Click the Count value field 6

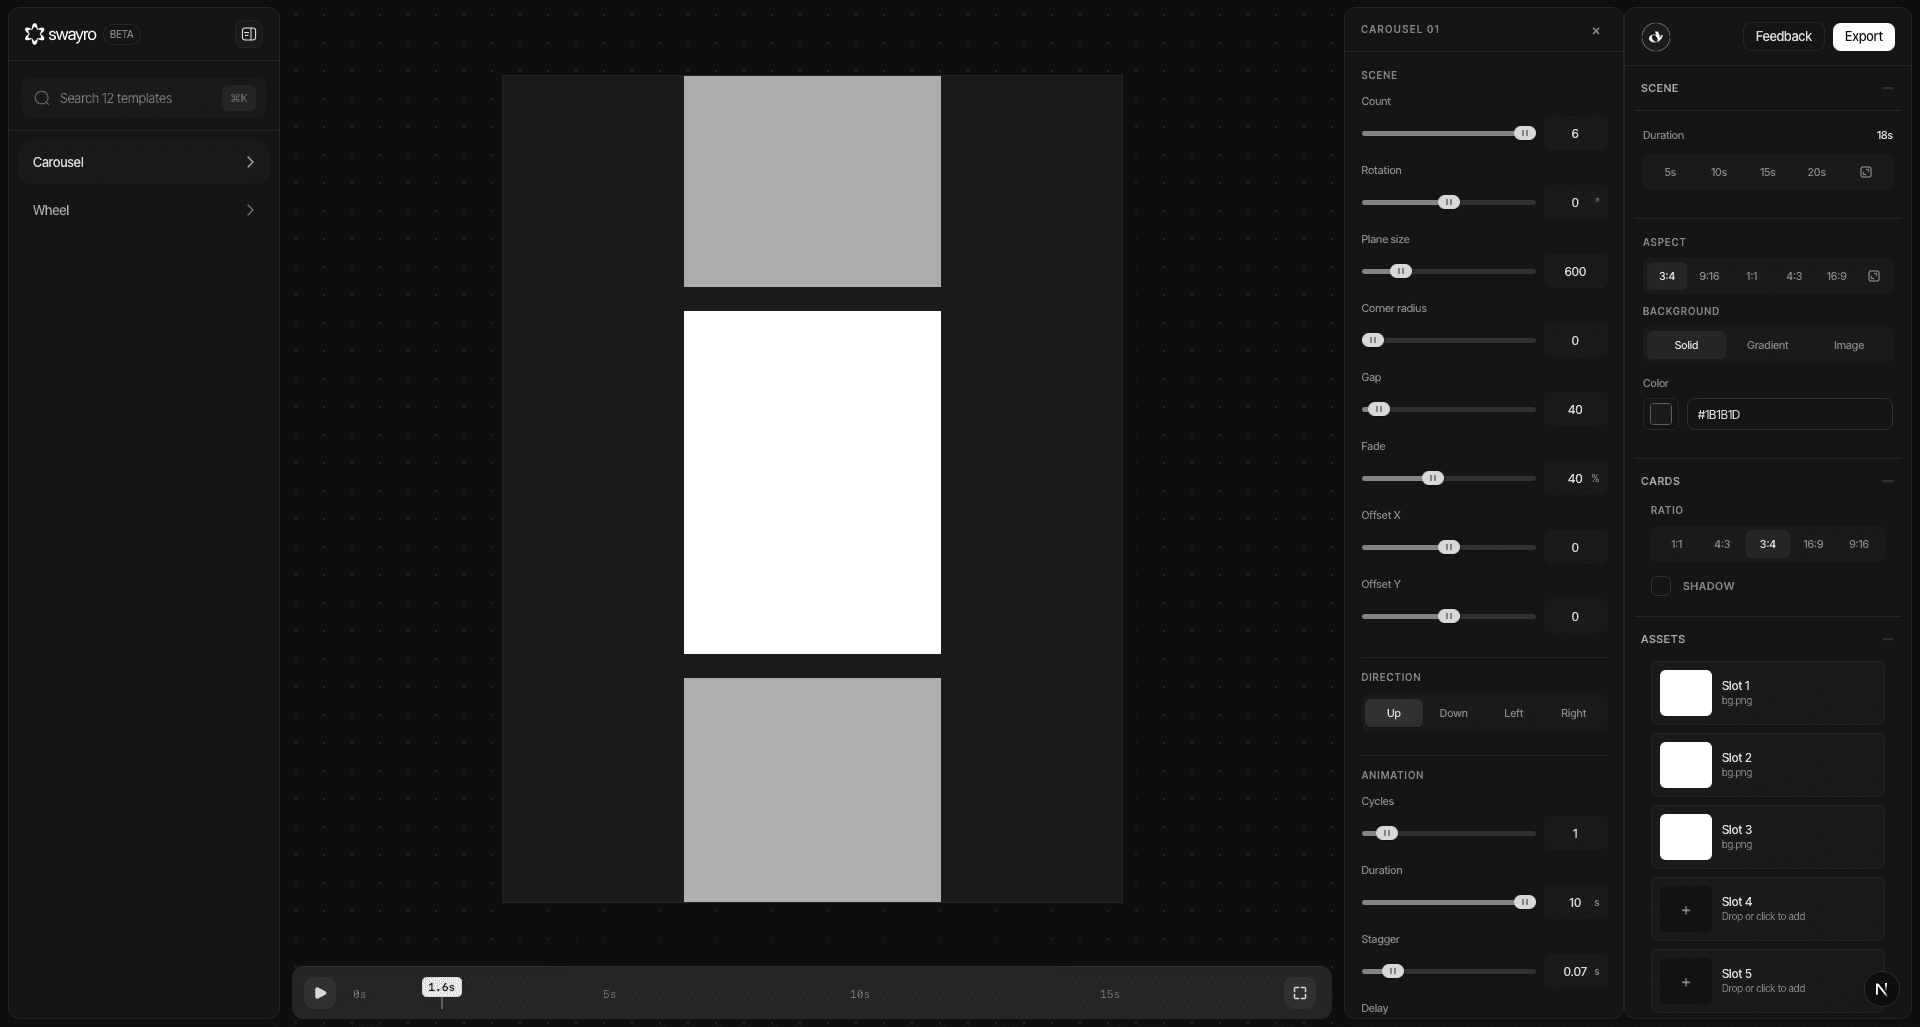[x=1575, y=133]
